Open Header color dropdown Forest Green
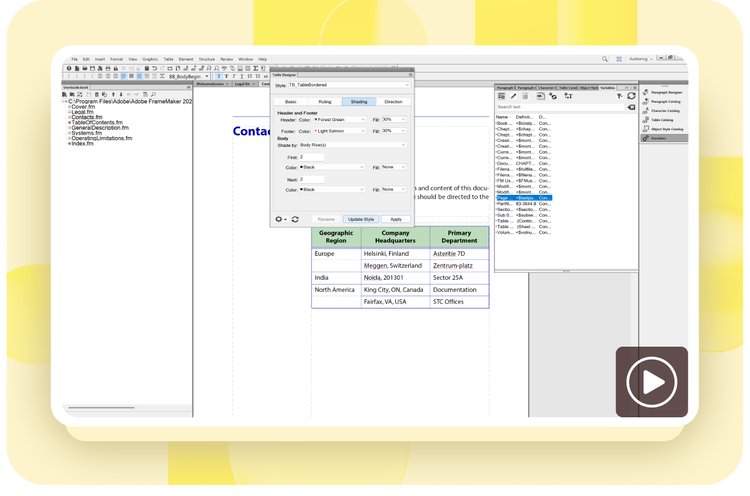The width and height of the screenshot is (750, 496). [340, 120]
